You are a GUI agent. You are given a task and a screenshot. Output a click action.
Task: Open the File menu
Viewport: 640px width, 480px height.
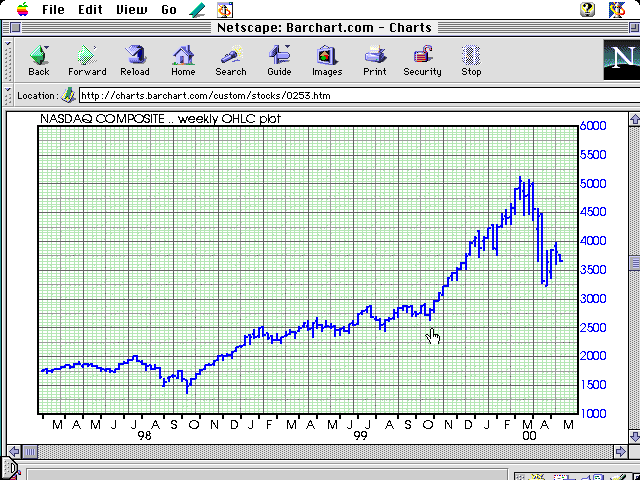click(53, 10)
